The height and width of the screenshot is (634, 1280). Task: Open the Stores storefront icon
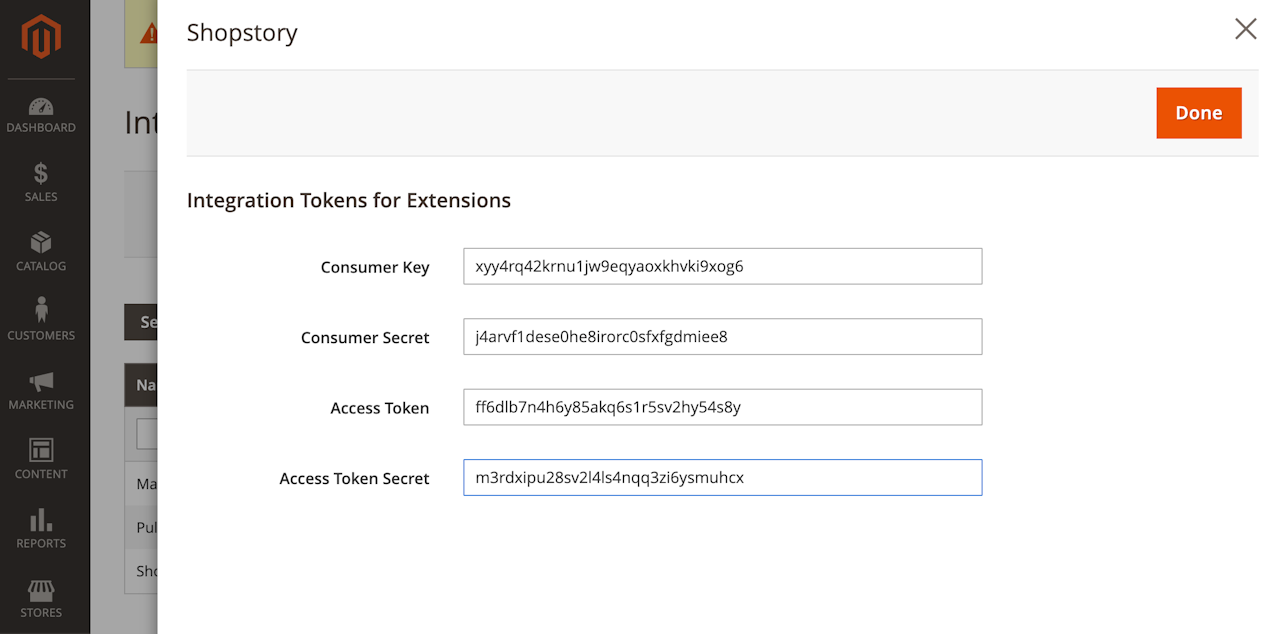(x=41, y=589)
